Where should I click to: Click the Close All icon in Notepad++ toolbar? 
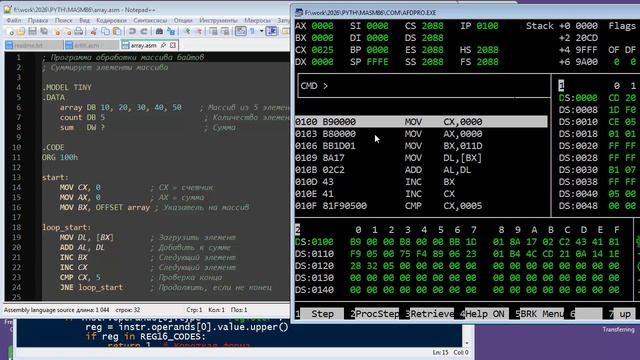[68, 31]
